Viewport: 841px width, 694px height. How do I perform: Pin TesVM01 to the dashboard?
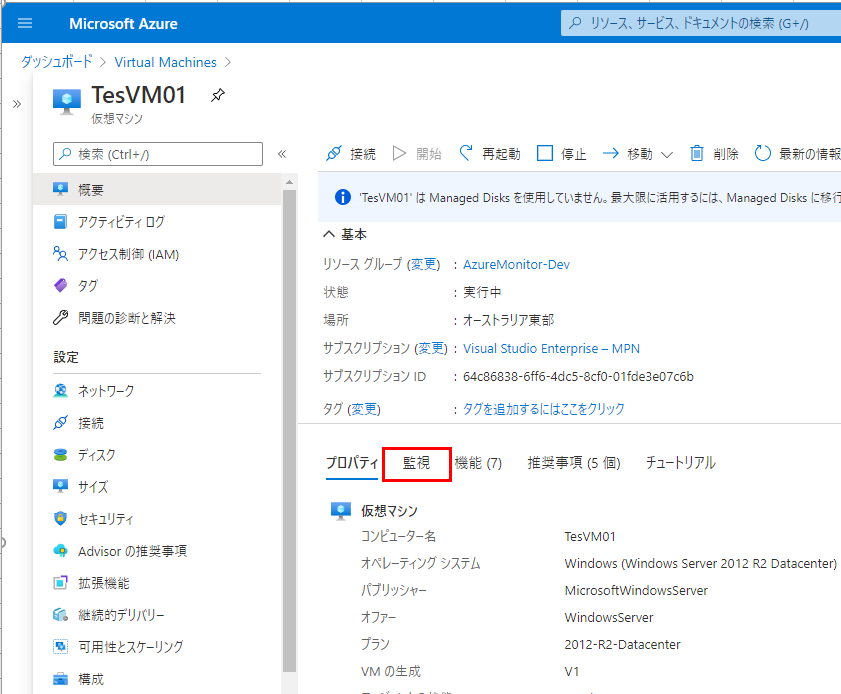(218, 95)
